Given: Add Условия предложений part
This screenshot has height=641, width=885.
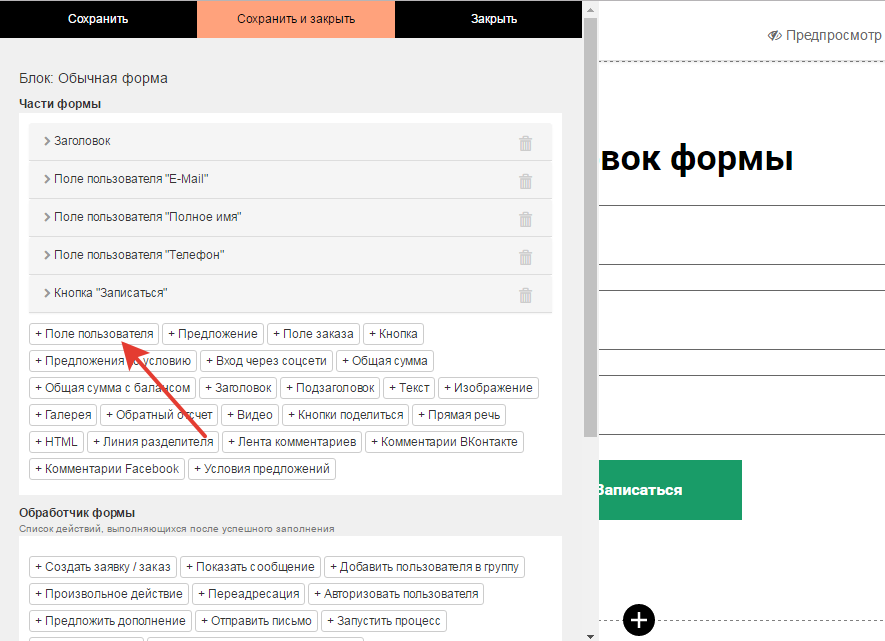Looking at the screenshot, I should coord(262,469).
